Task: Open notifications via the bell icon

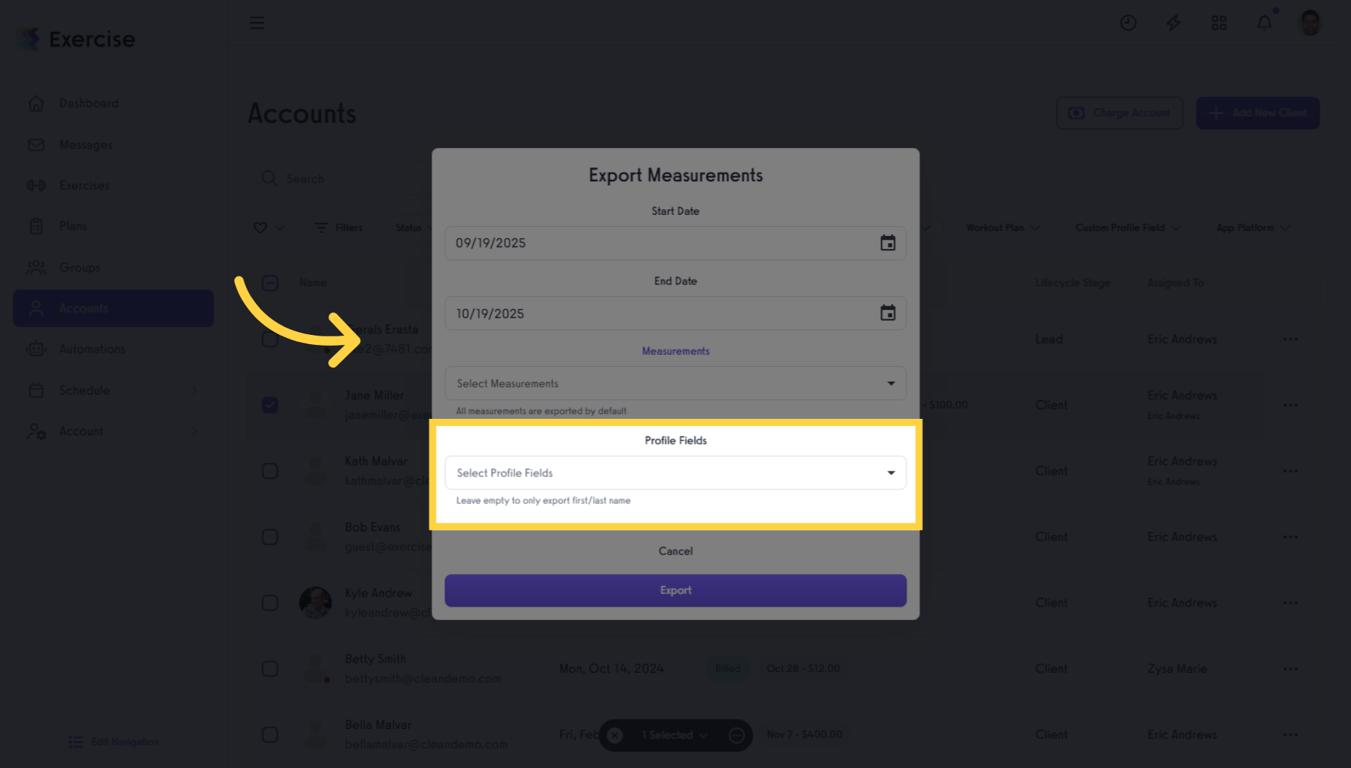Action: [1264, 22]
